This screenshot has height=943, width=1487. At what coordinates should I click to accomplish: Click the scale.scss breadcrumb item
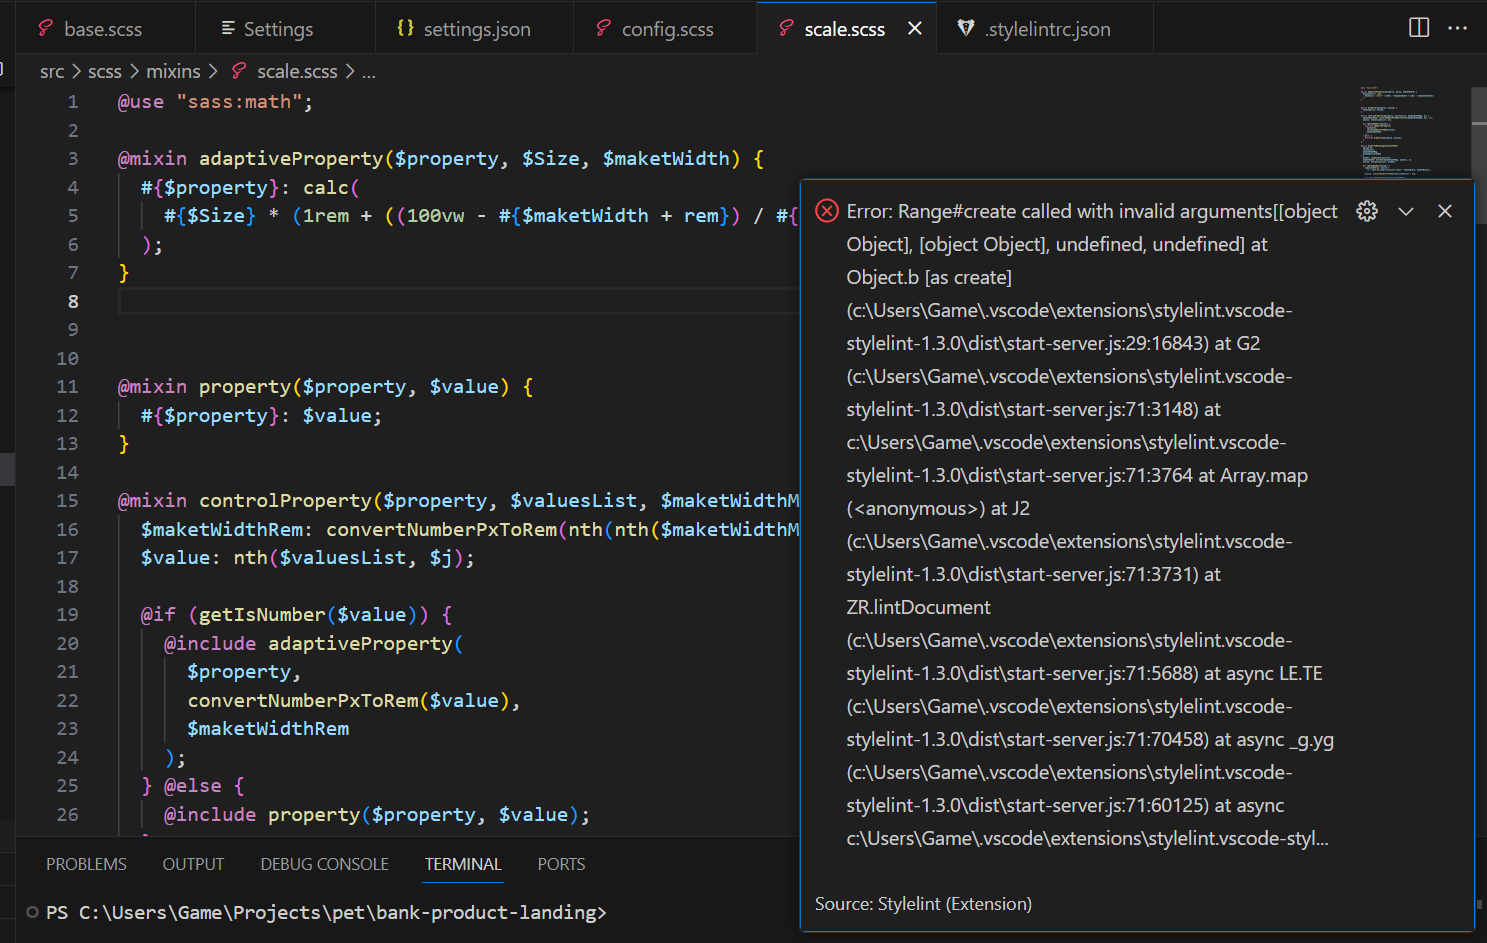coord(297,71)
